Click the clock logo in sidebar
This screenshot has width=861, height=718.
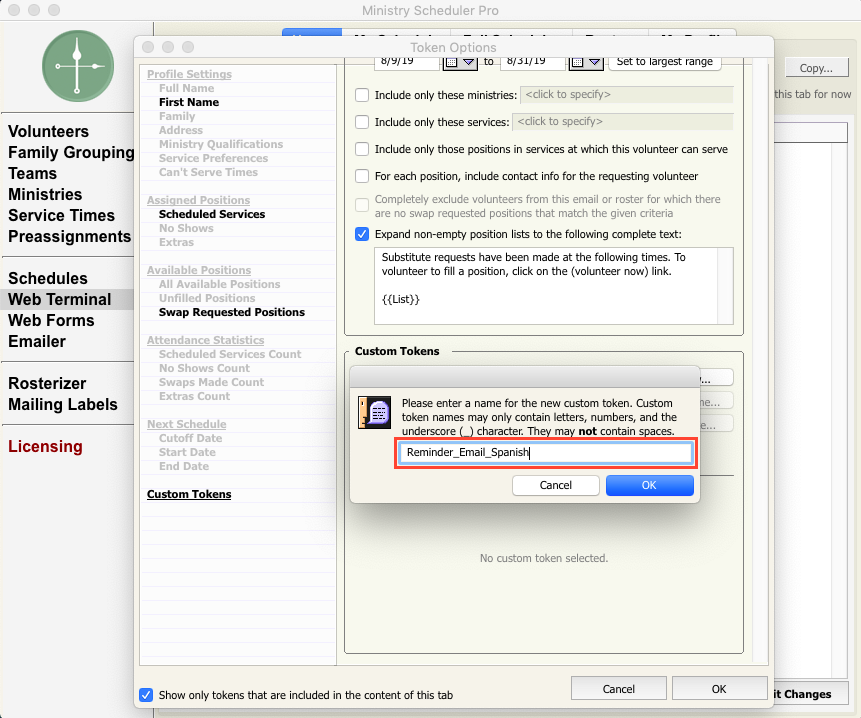tap(78, 66)
